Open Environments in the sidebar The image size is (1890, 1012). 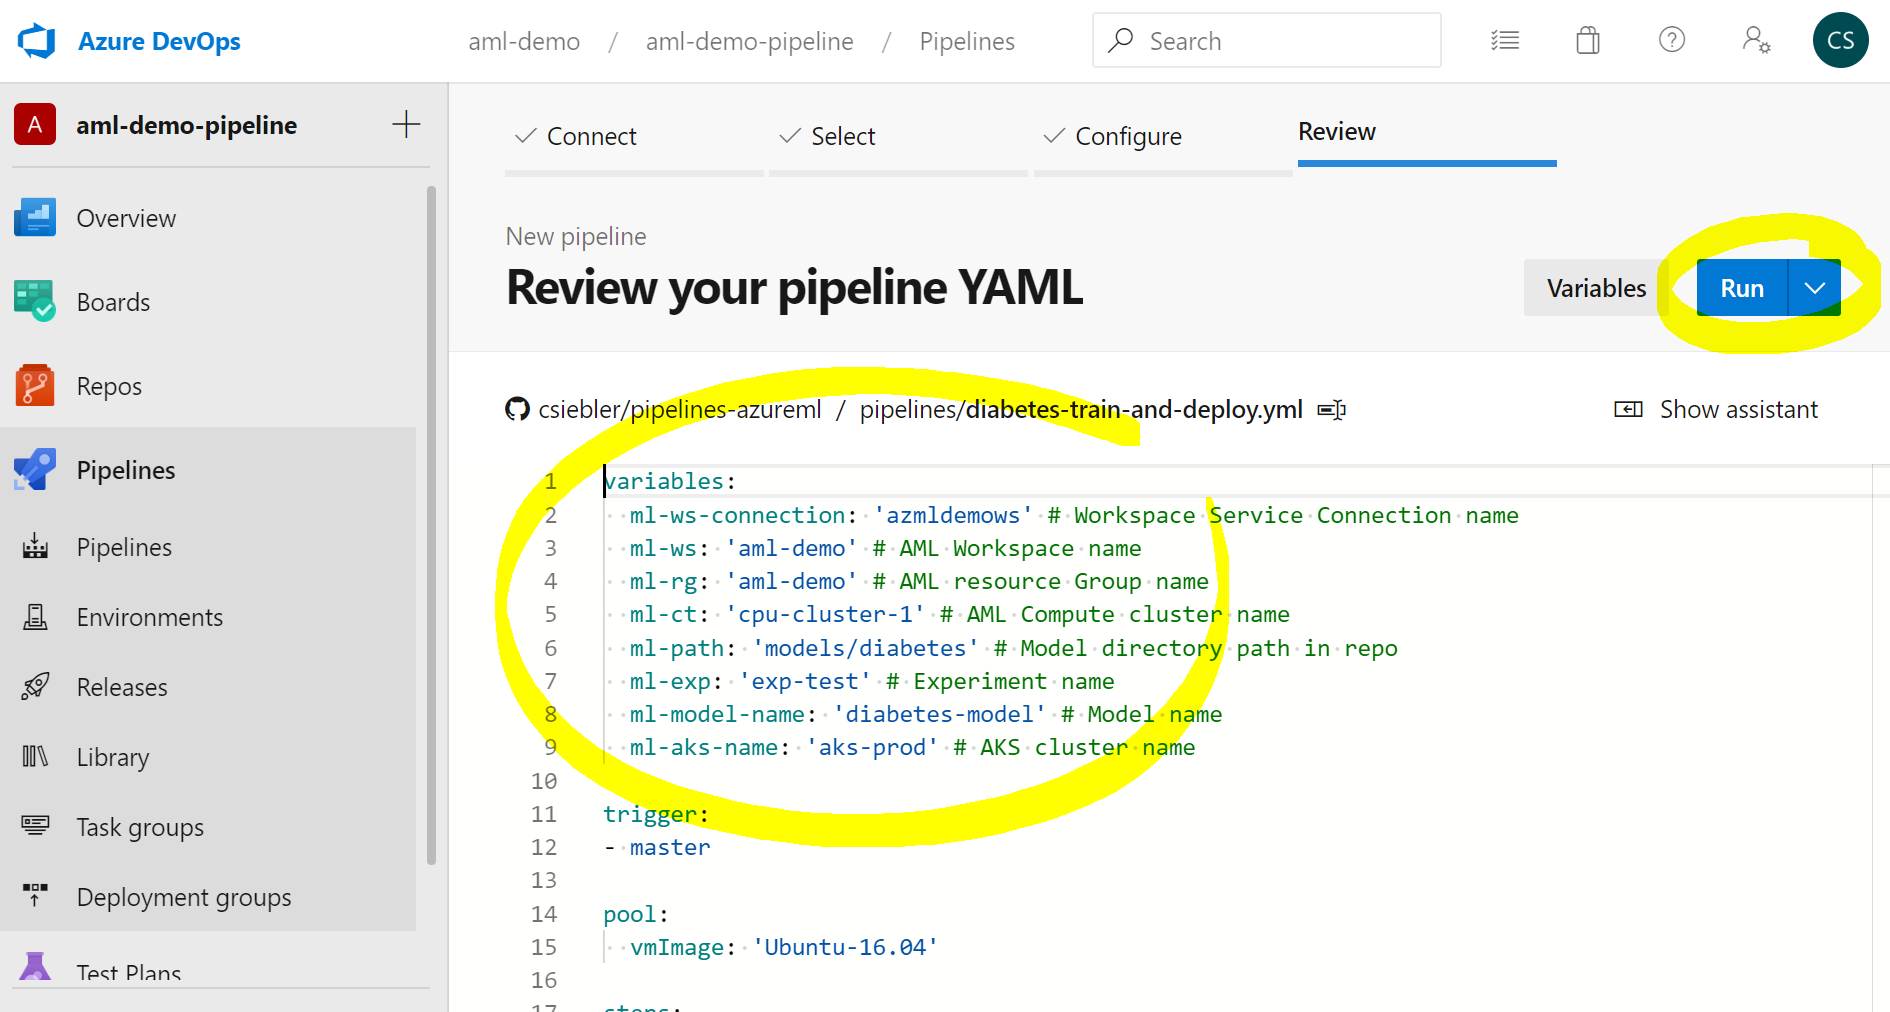(x=208, y=617)
